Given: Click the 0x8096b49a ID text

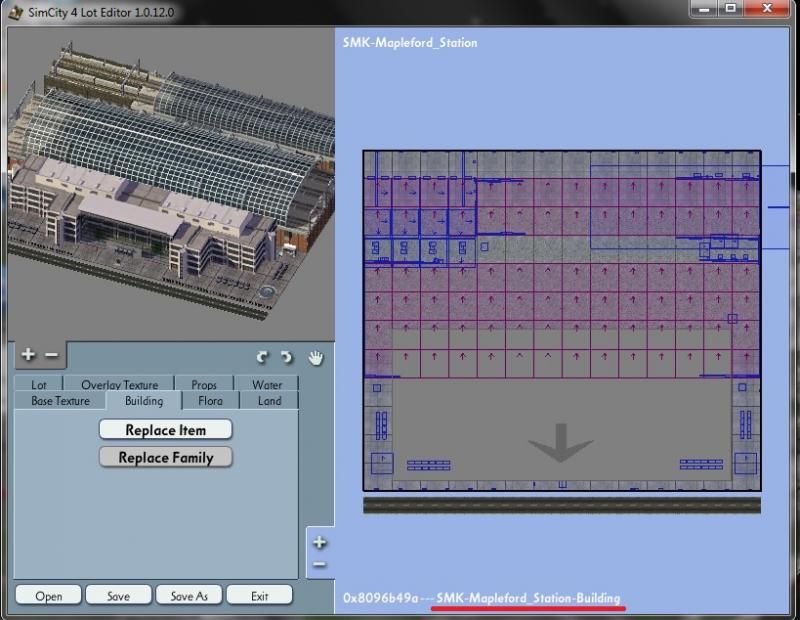Looking at the screenshot, I should point(381,598).
